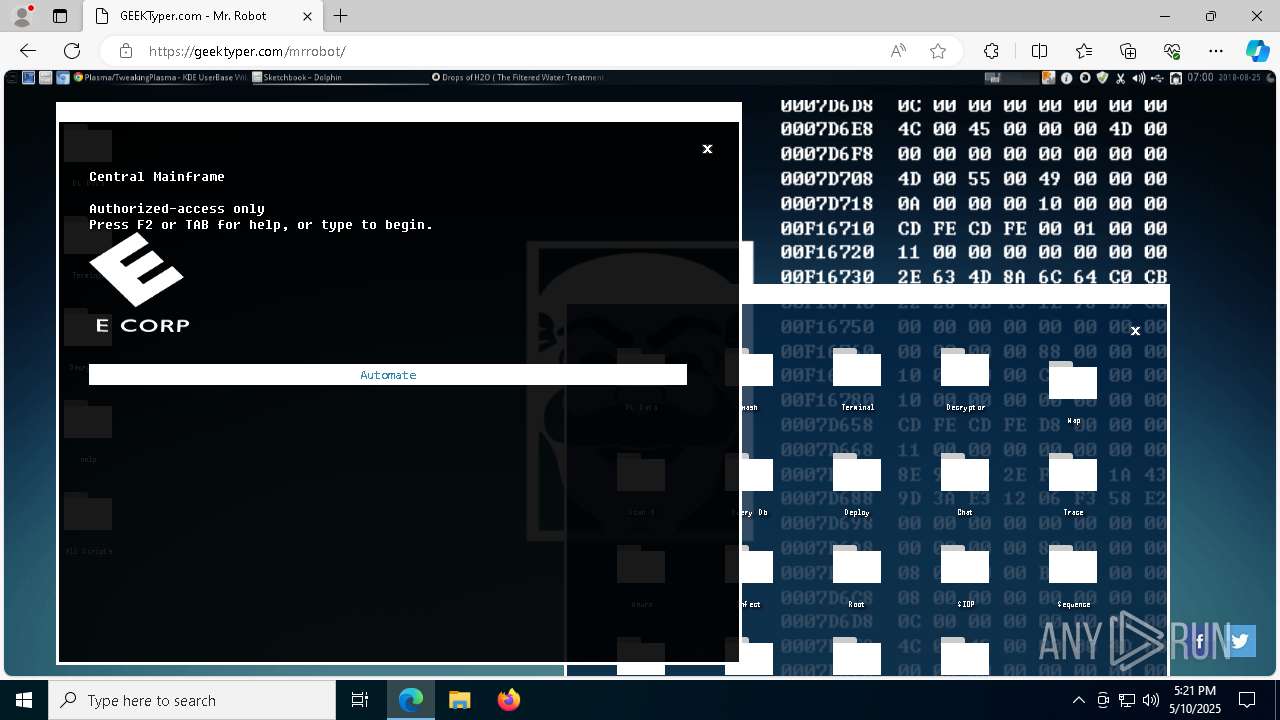Click the Facebook share icon
Viewport: 1280px width, 720px height.
pos(1200,641)
